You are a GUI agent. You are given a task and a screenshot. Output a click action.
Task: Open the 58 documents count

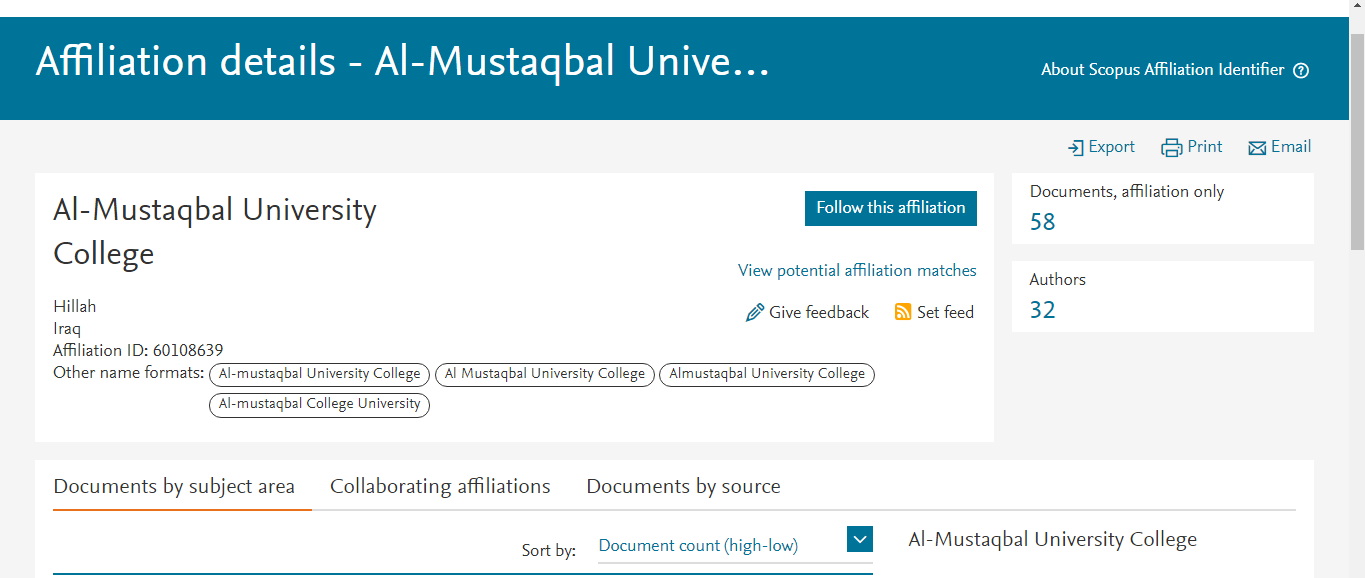click(1042, 222)
